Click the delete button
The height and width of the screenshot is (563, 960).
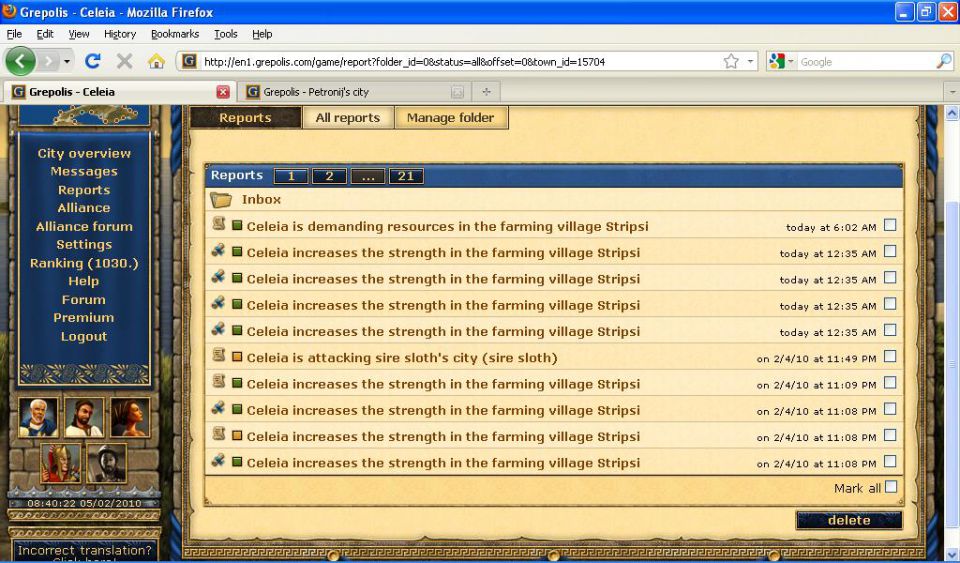849,520
